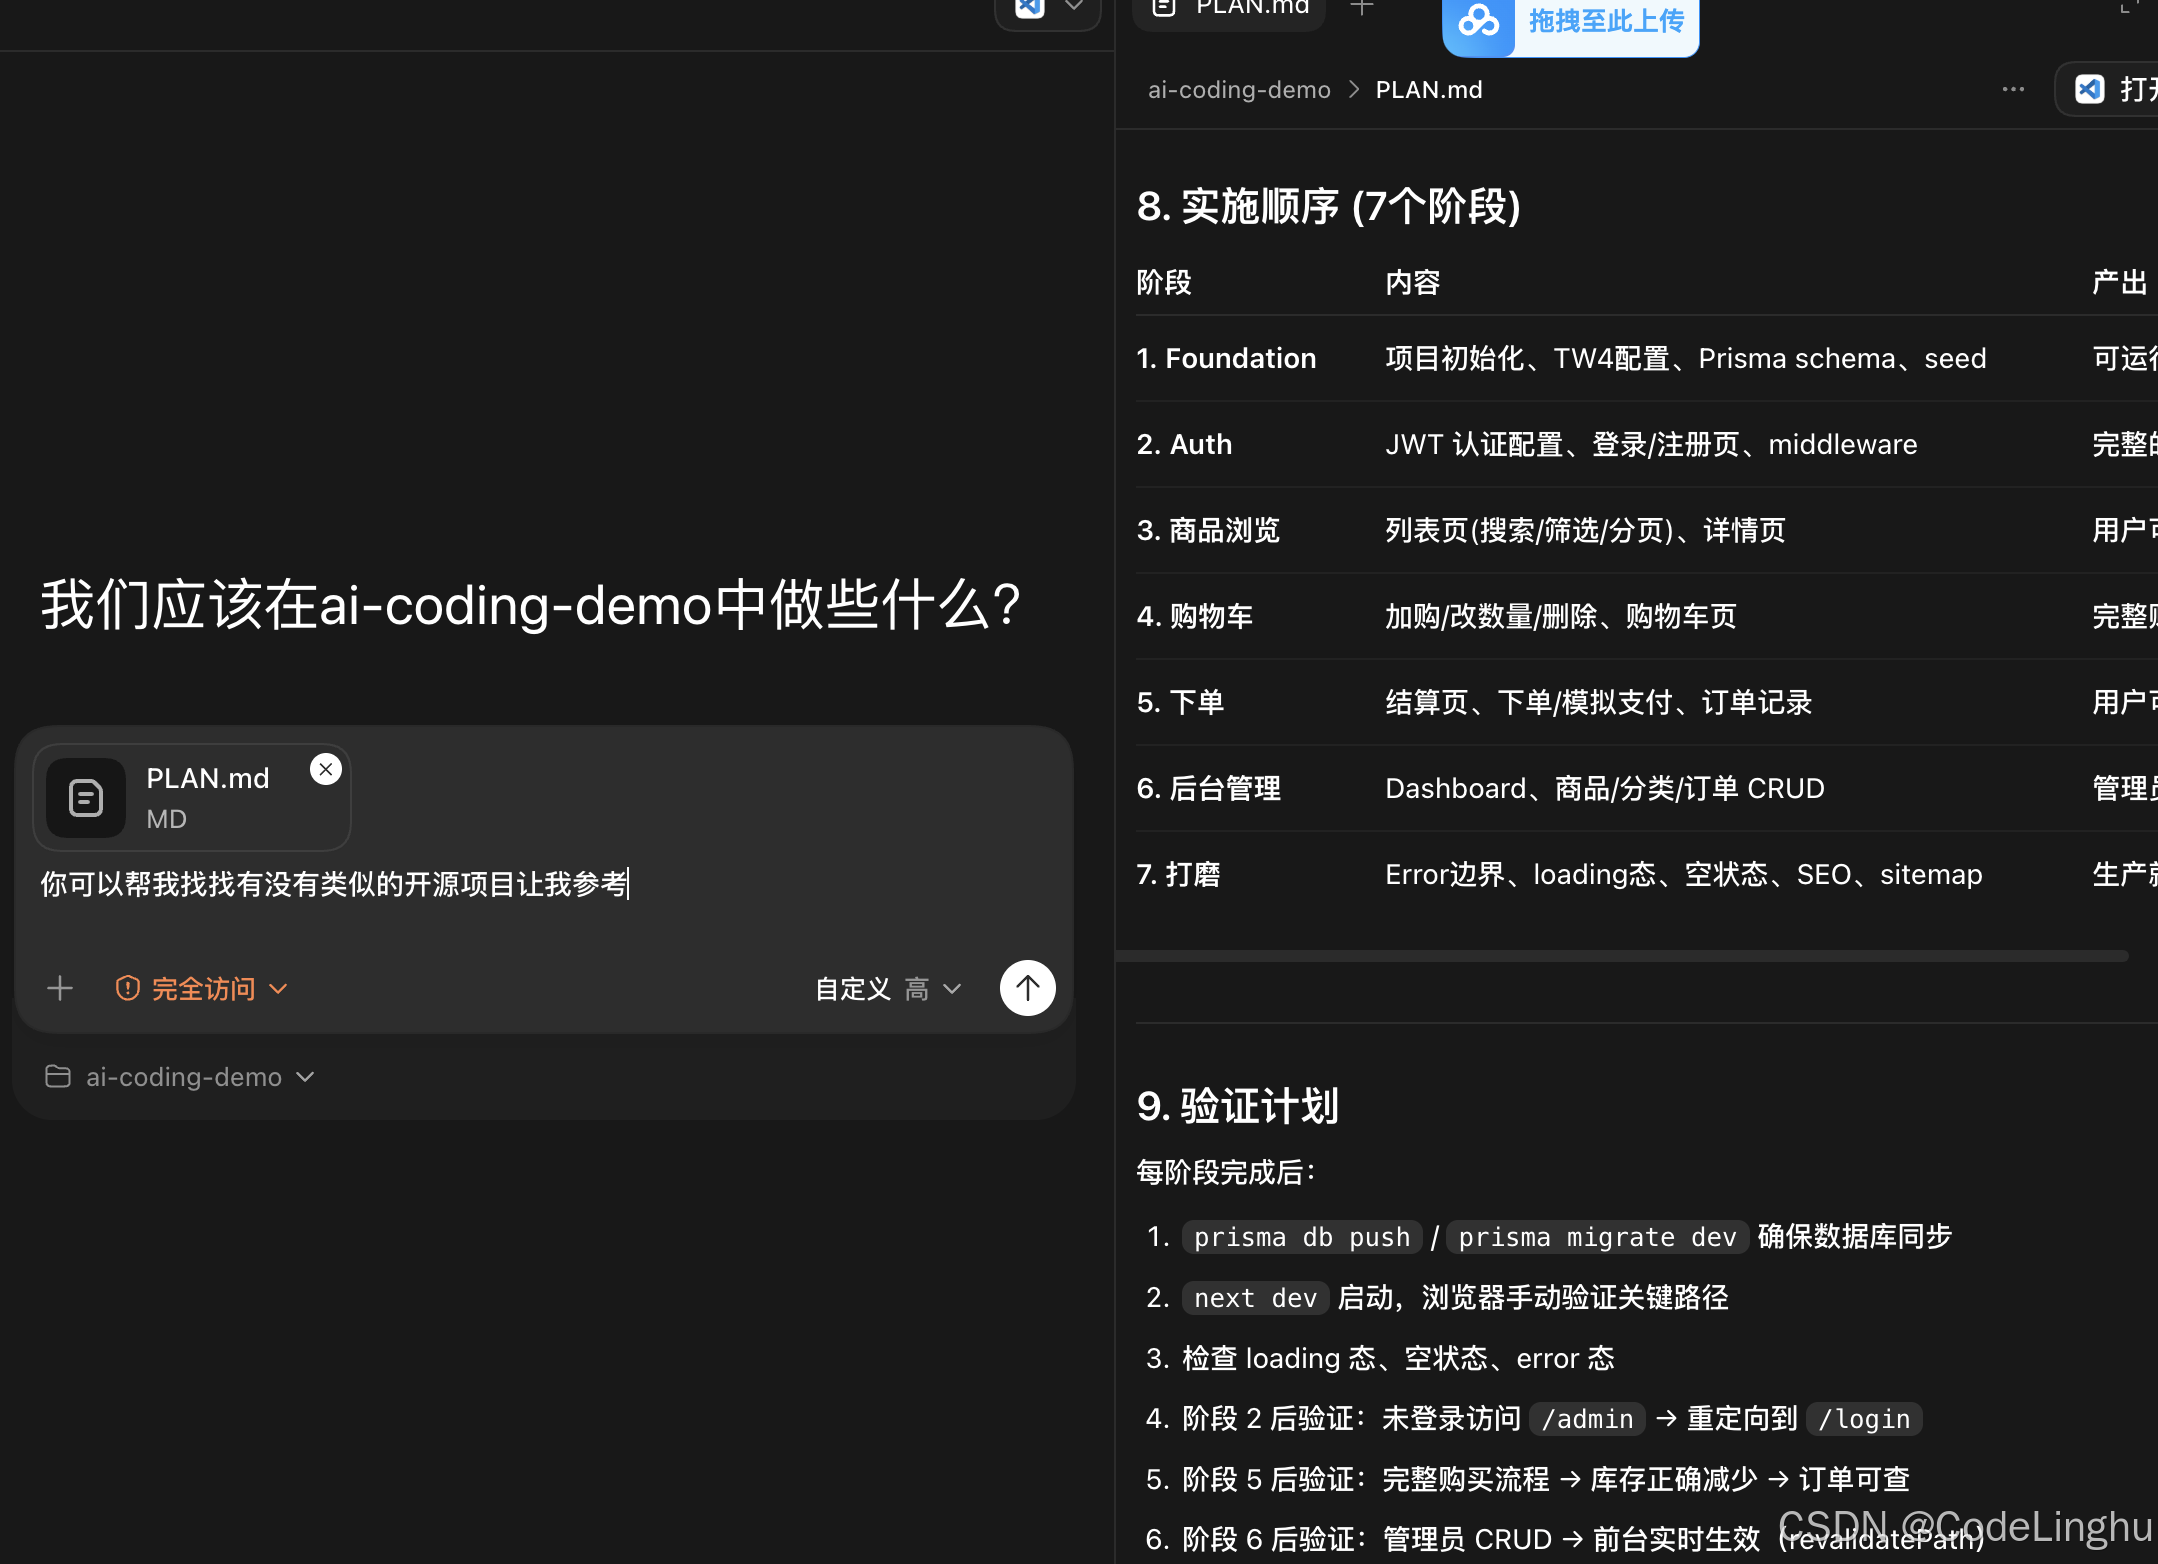Click the PLAN.md attachment file icon

click(86, 798)
